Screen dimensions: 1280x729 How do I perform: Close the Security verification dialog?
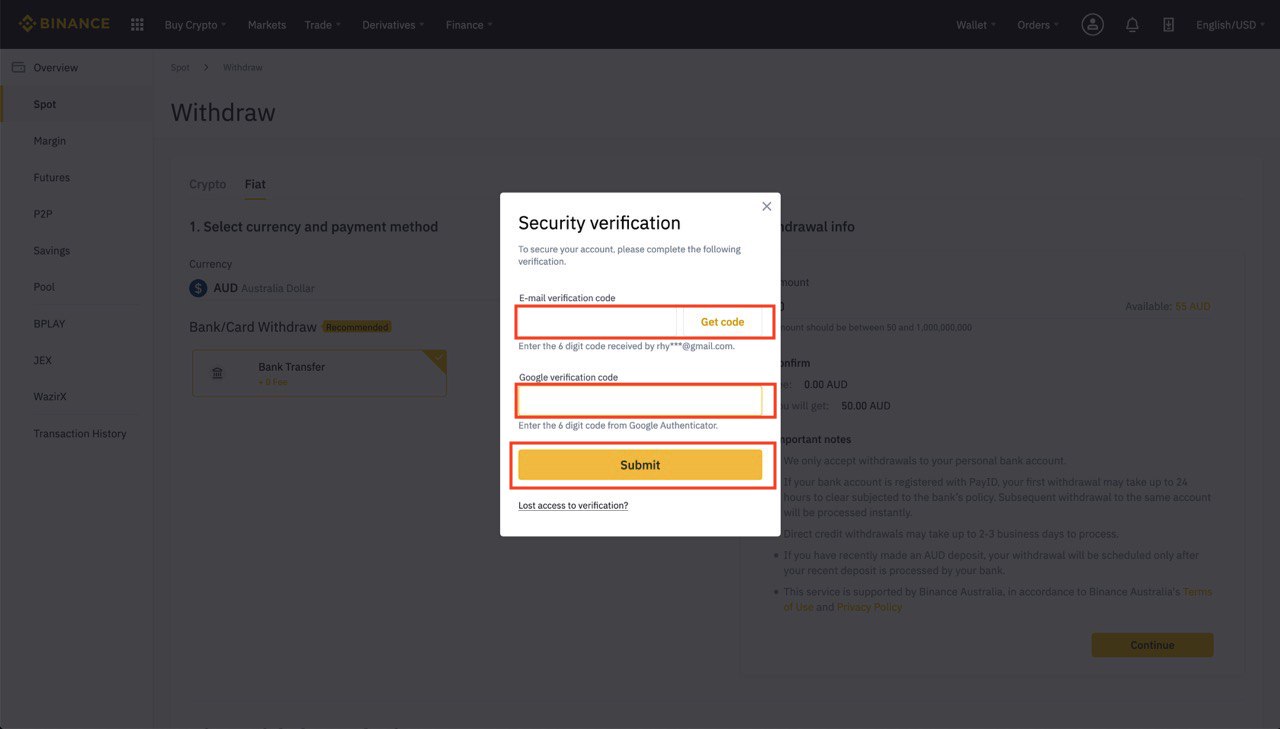[767, 207]
